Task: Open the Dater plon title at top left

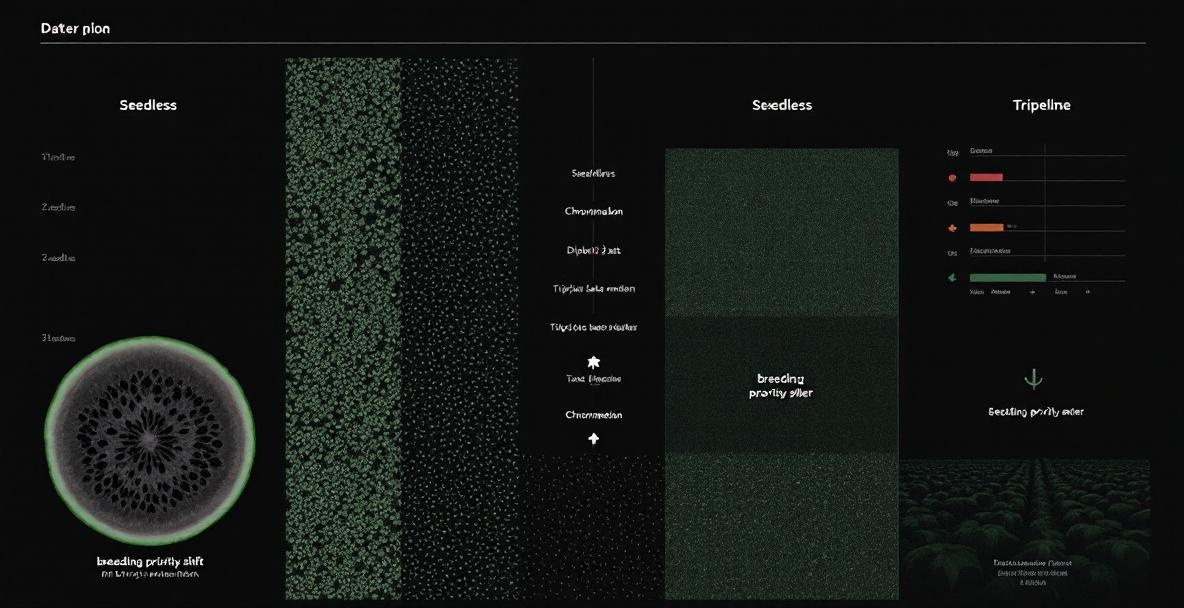Action: (x=75, y=28)
